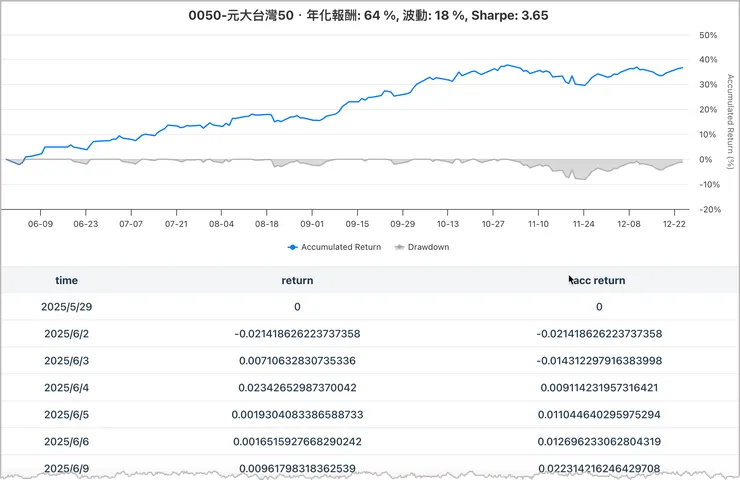Viewport: 740px width, 480px height.
Task: Click the 08-18 x-axis date label
Action: point(267,224)
